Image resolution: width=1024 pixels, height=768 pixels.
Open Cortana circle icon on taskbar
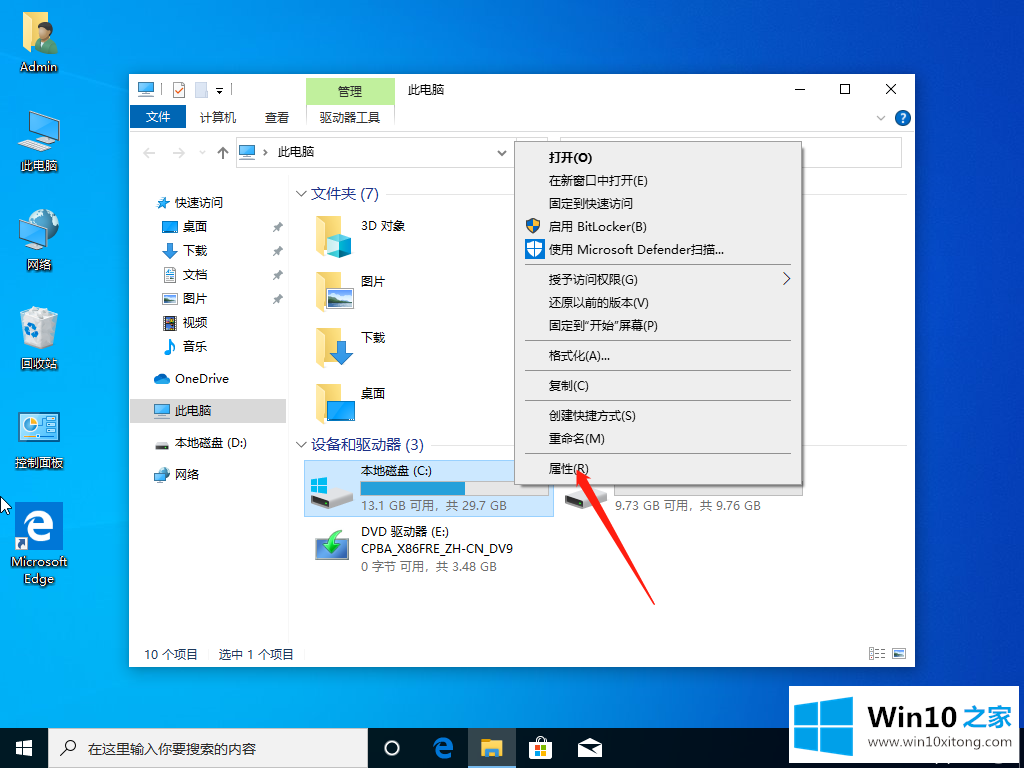pyautogui.click(x=392, y=748)
